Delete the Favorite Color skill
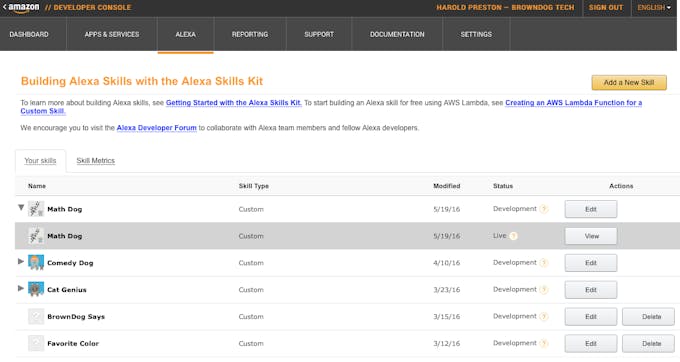 648,344
